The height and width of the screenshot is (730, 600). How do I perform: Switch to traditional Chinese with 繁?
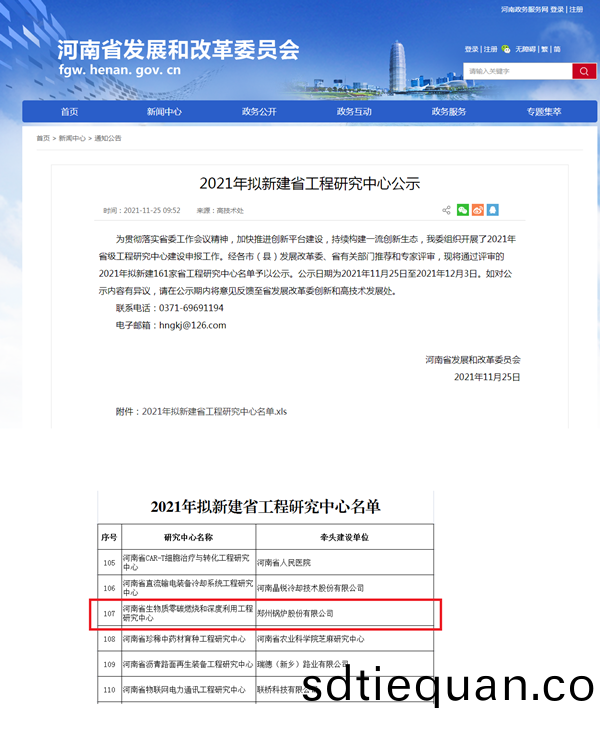pyautogui.click(x=544, y=49)
